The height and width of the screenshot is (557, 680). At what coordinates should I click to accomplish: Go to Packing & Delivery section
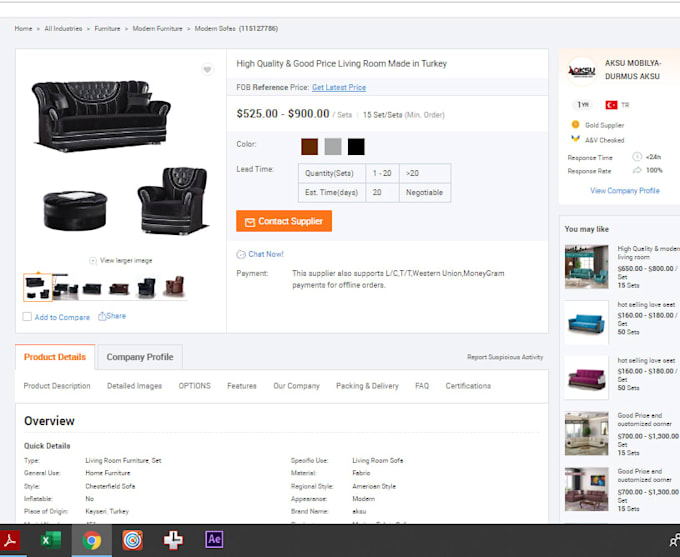(x=367, y=386)
